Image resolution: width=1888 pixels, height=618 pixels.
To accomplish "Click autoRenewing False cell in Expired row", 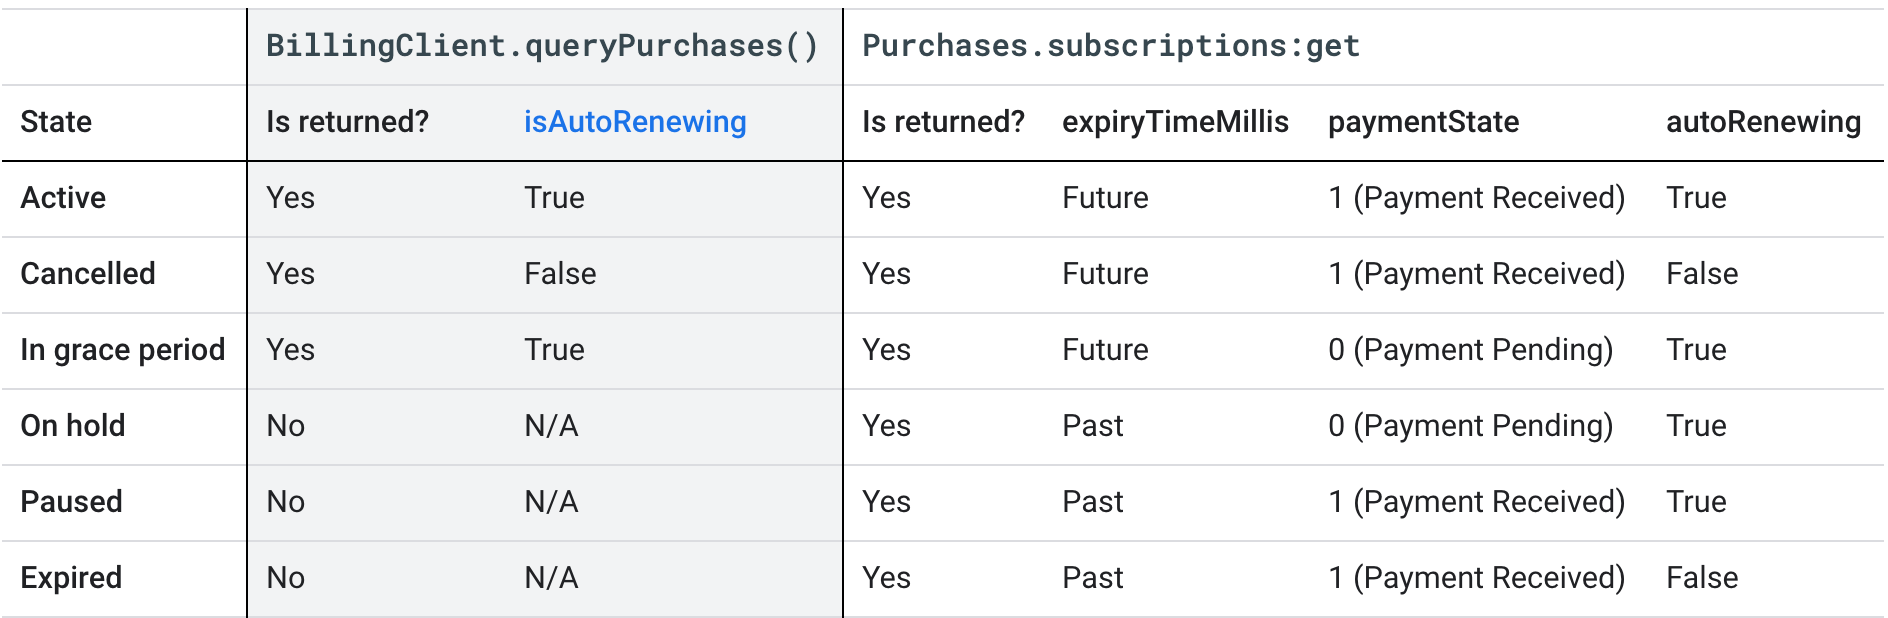I will (1702, 578).
